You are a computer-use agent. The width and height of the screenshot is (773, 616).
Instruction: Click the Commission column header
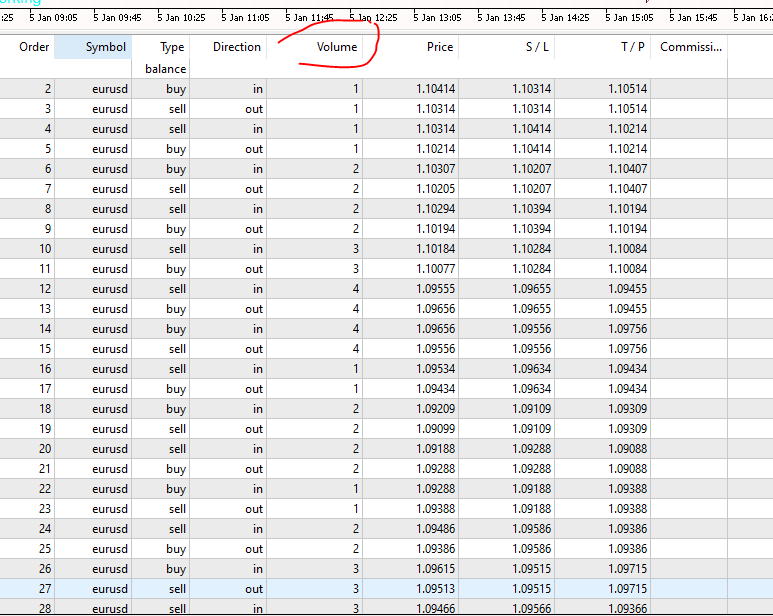(x=691, y=47)
